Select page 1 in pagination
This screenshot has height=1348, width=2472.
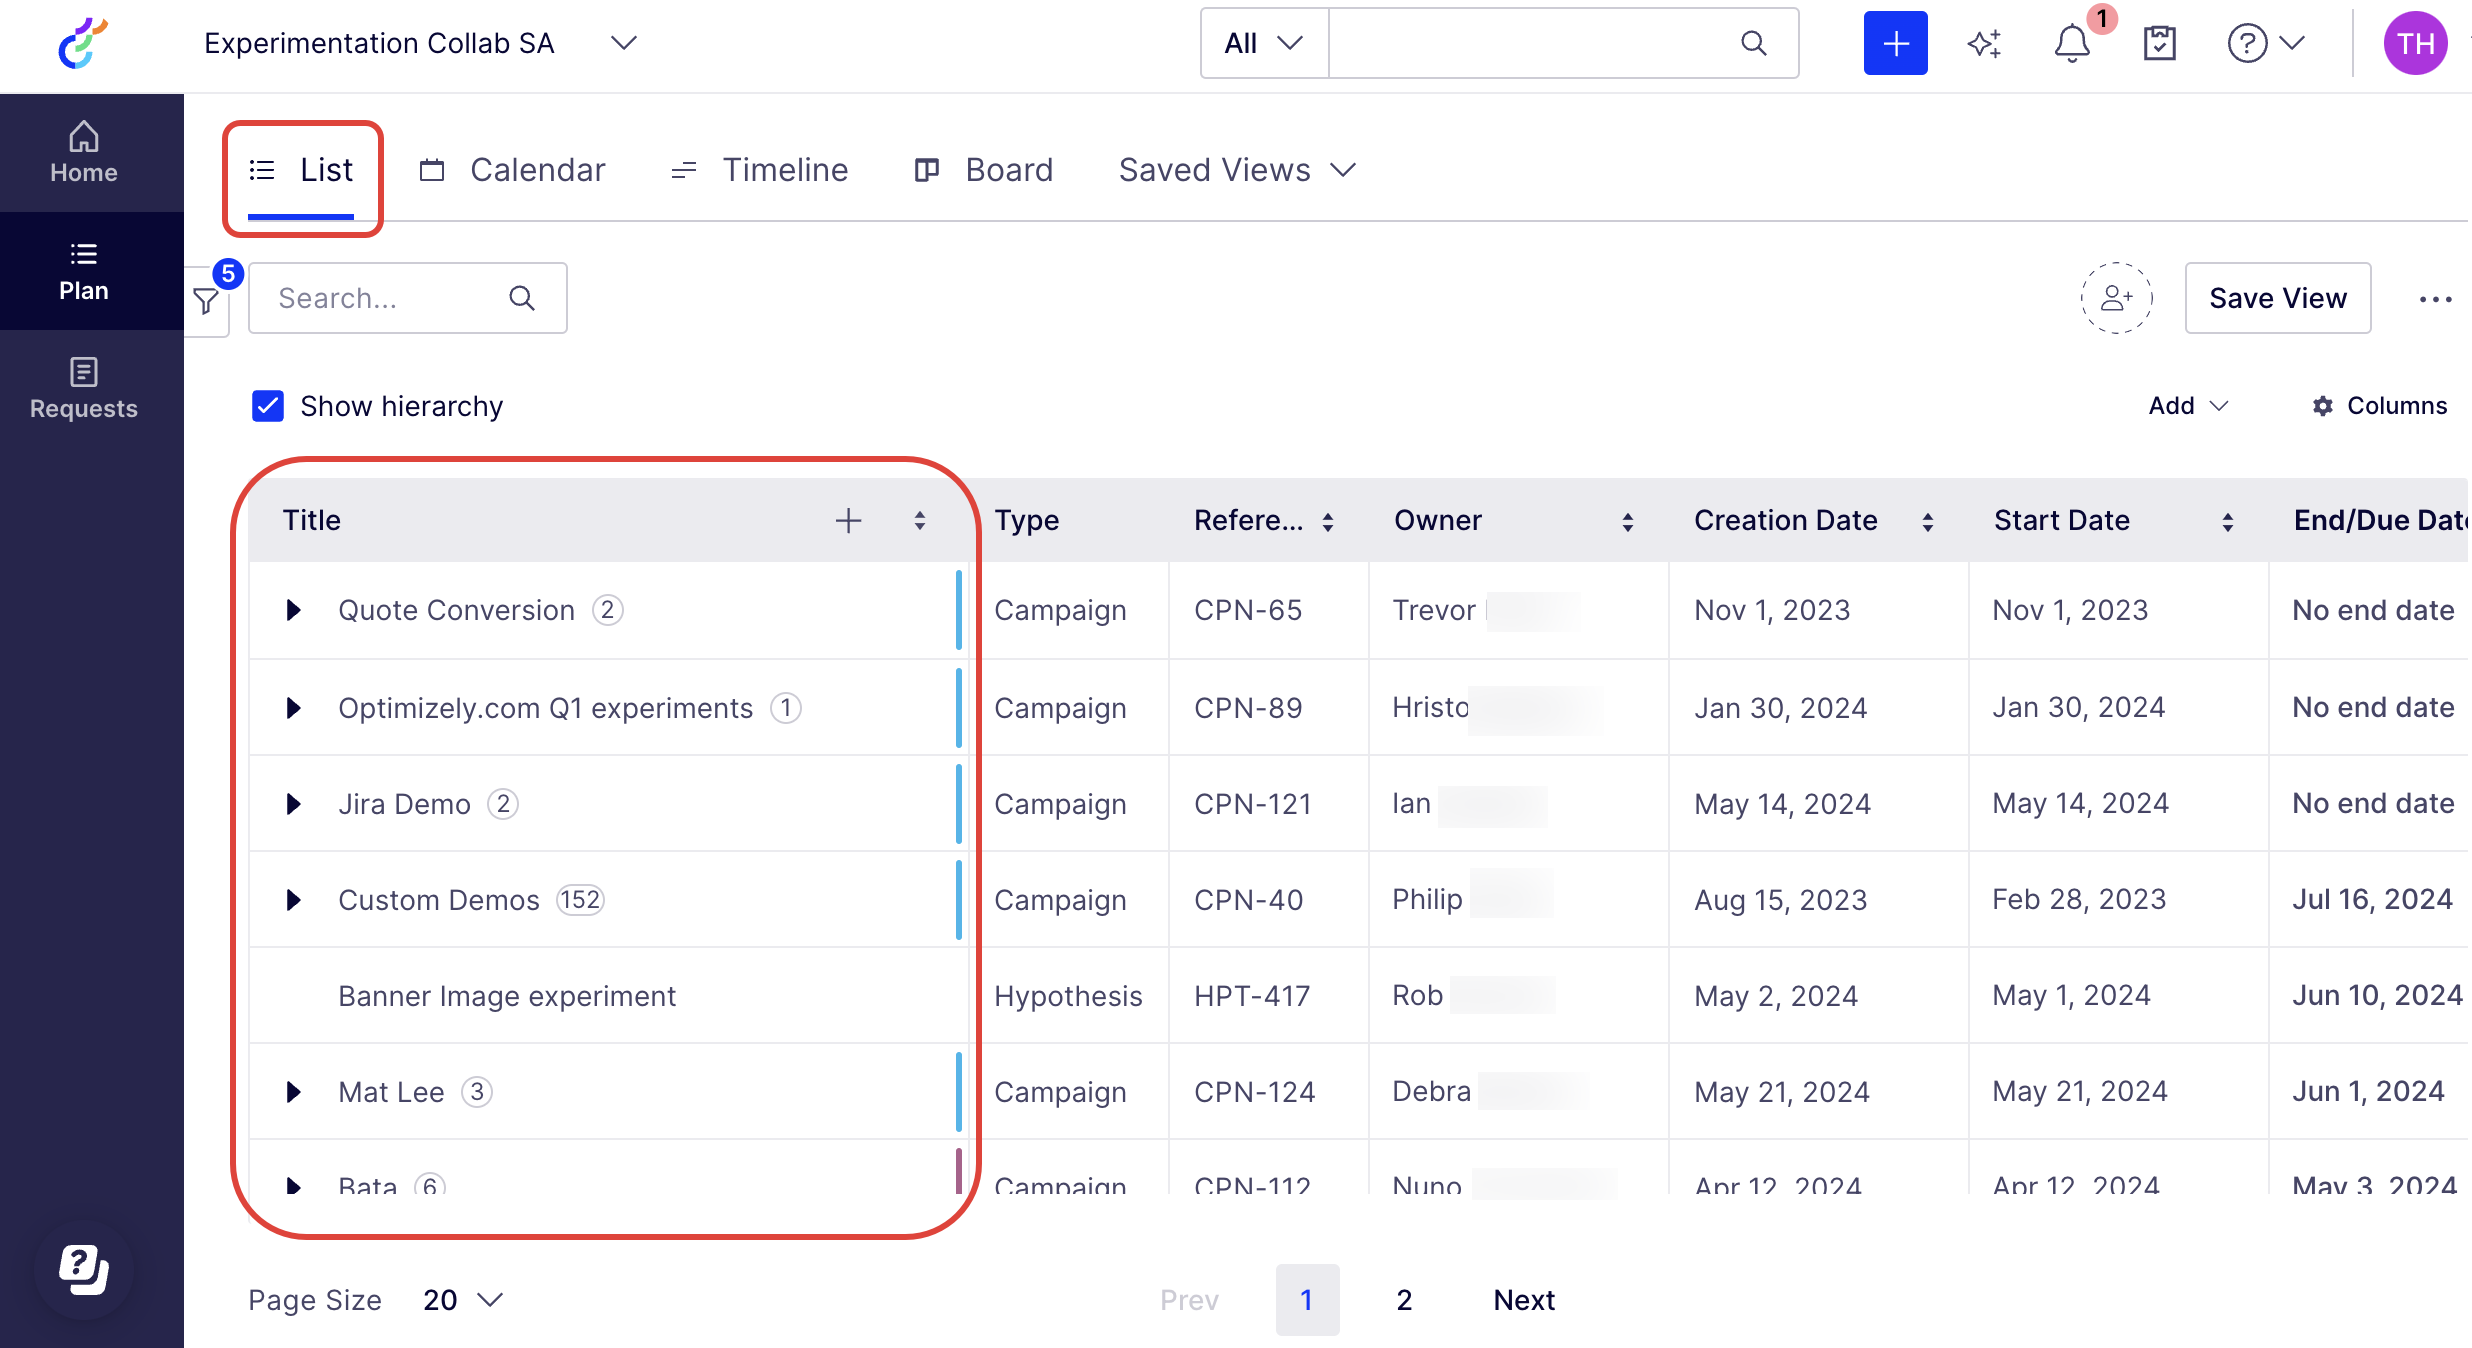coord(1307,1300)
